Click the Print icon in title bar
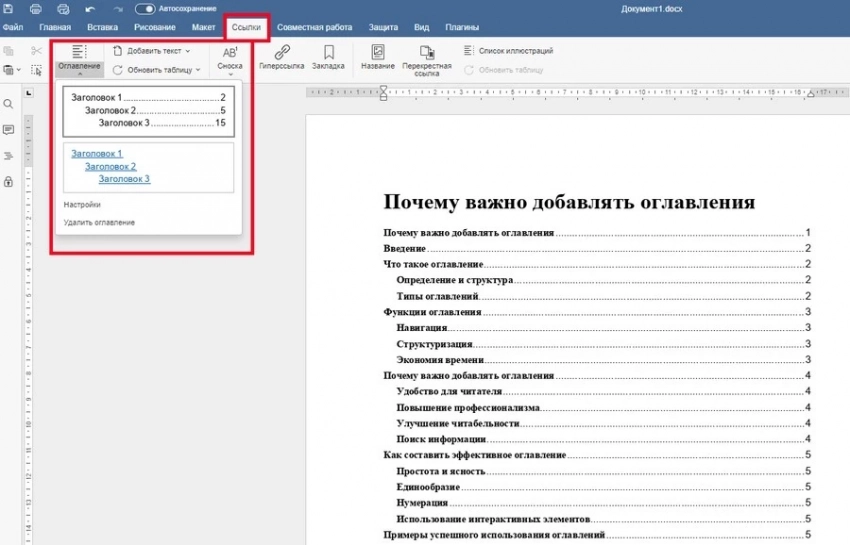The image size is (850, 545). pos(36,8)
